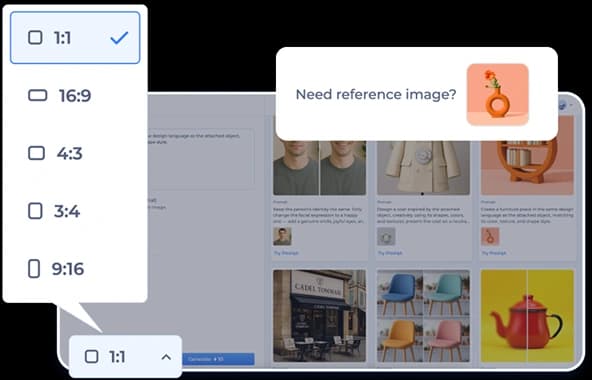The image size is (592, 380).
Task: Choose the 16:9 aspect ratio option
Action: tap(75, 95)
